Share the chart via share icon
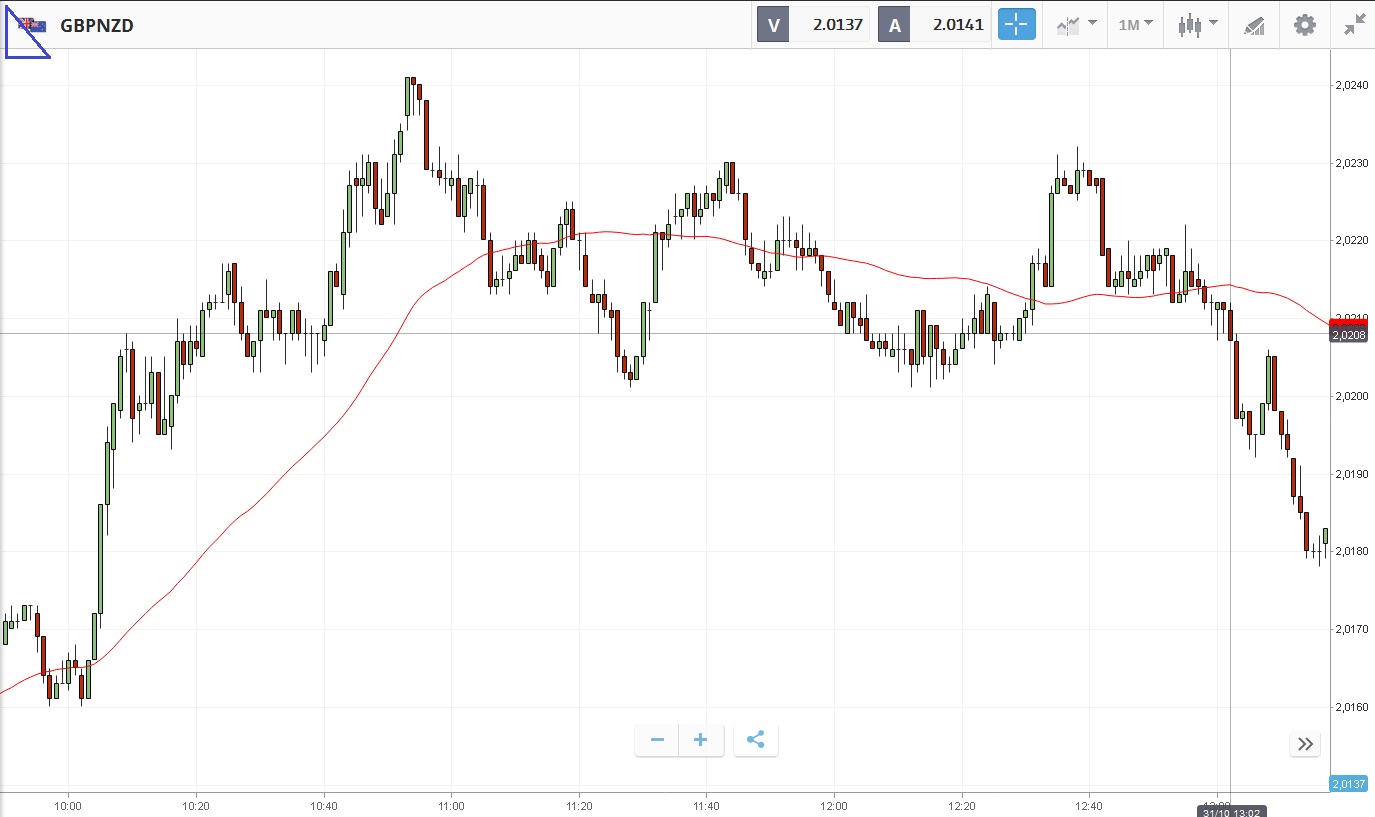1375x817 pixels. (756, 740)
